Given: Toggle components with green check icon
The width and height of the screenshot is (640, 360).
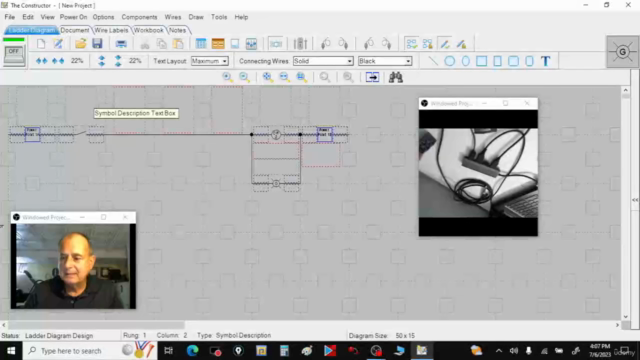Looking at the screenshot, I should (x=411, y=44).
